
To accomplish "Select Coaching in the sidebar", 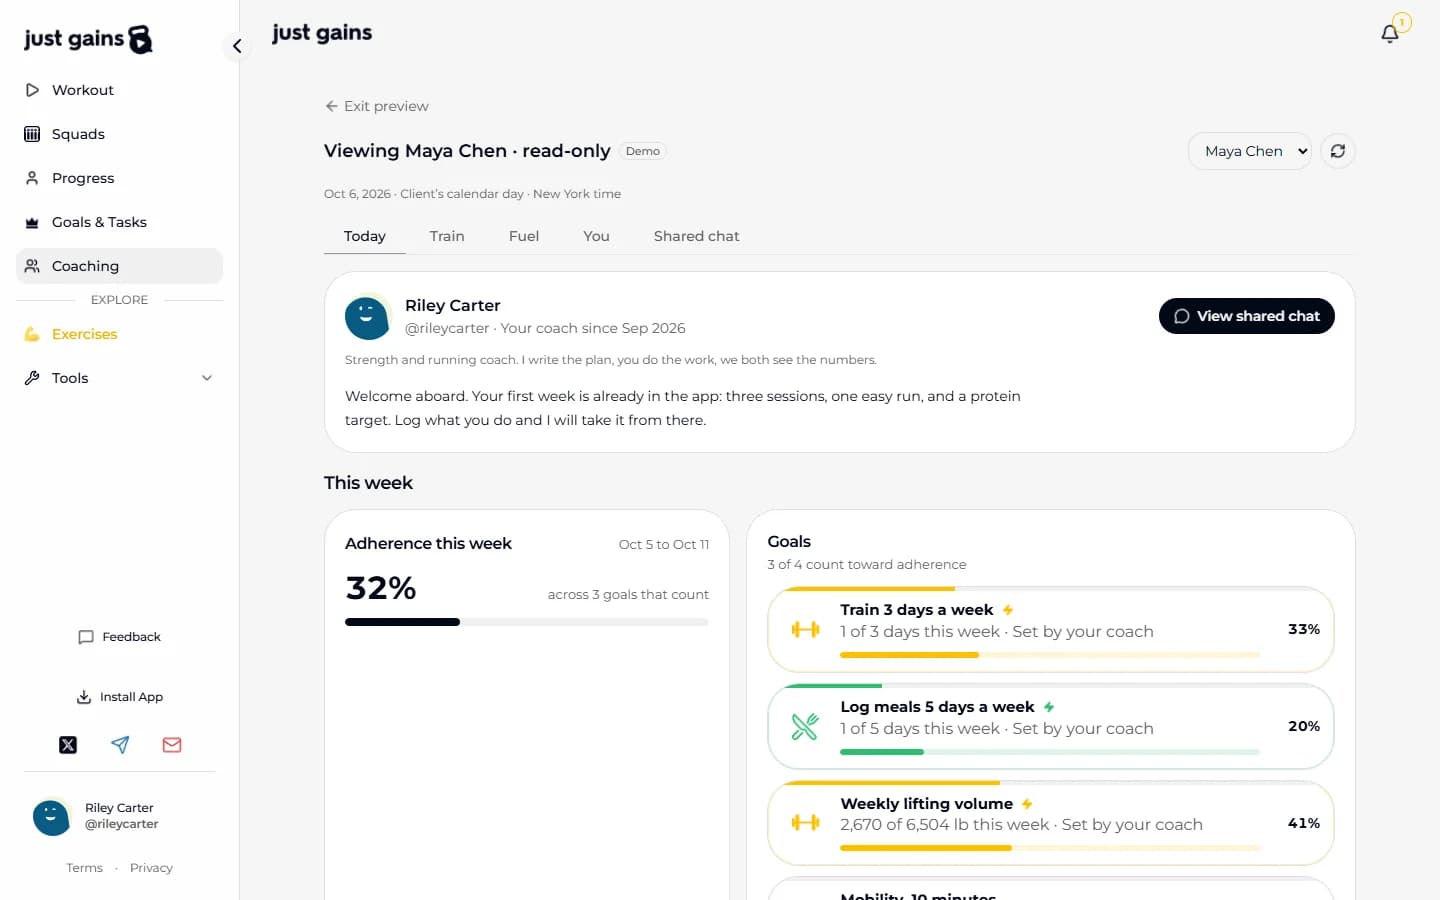I will [x=119, y=266].
